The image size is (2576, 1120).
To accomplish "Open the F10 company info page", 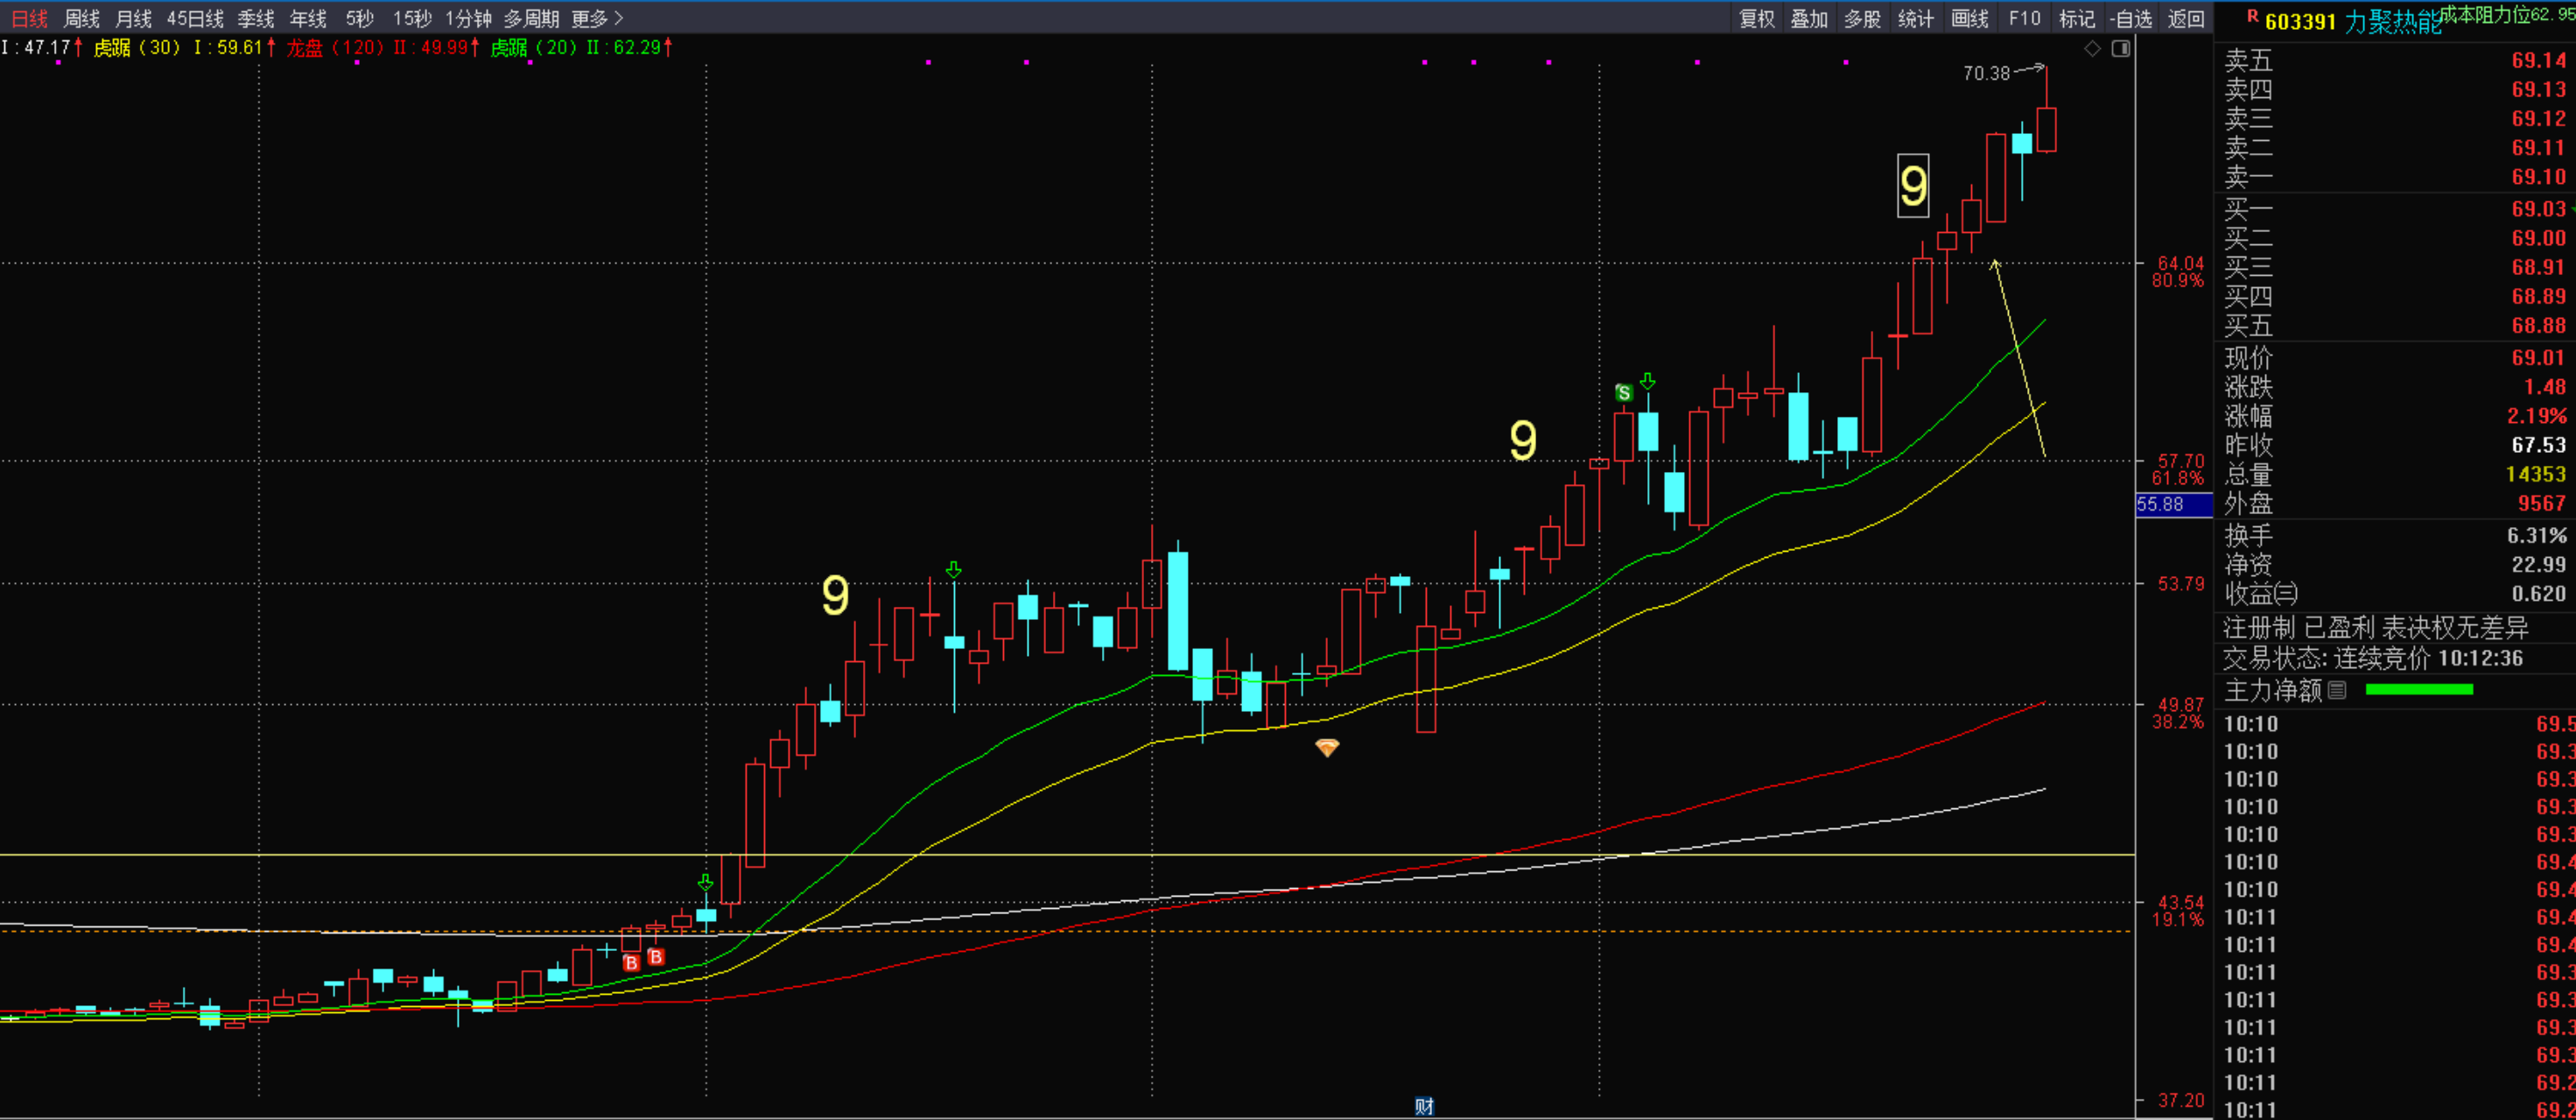I will (2024, 18).
